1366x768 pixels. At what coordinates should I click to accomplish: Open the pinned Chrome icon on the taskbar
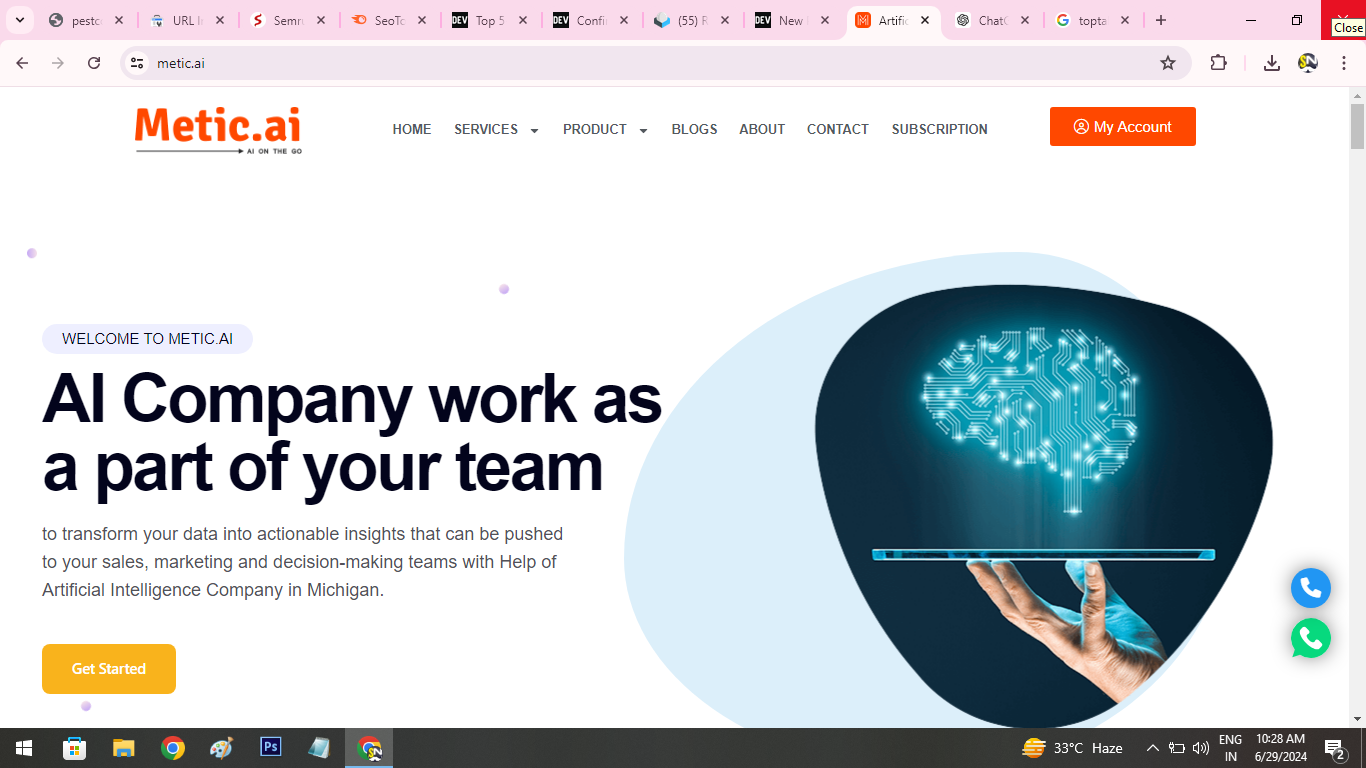pyautogui.click(x=172, y=748)
